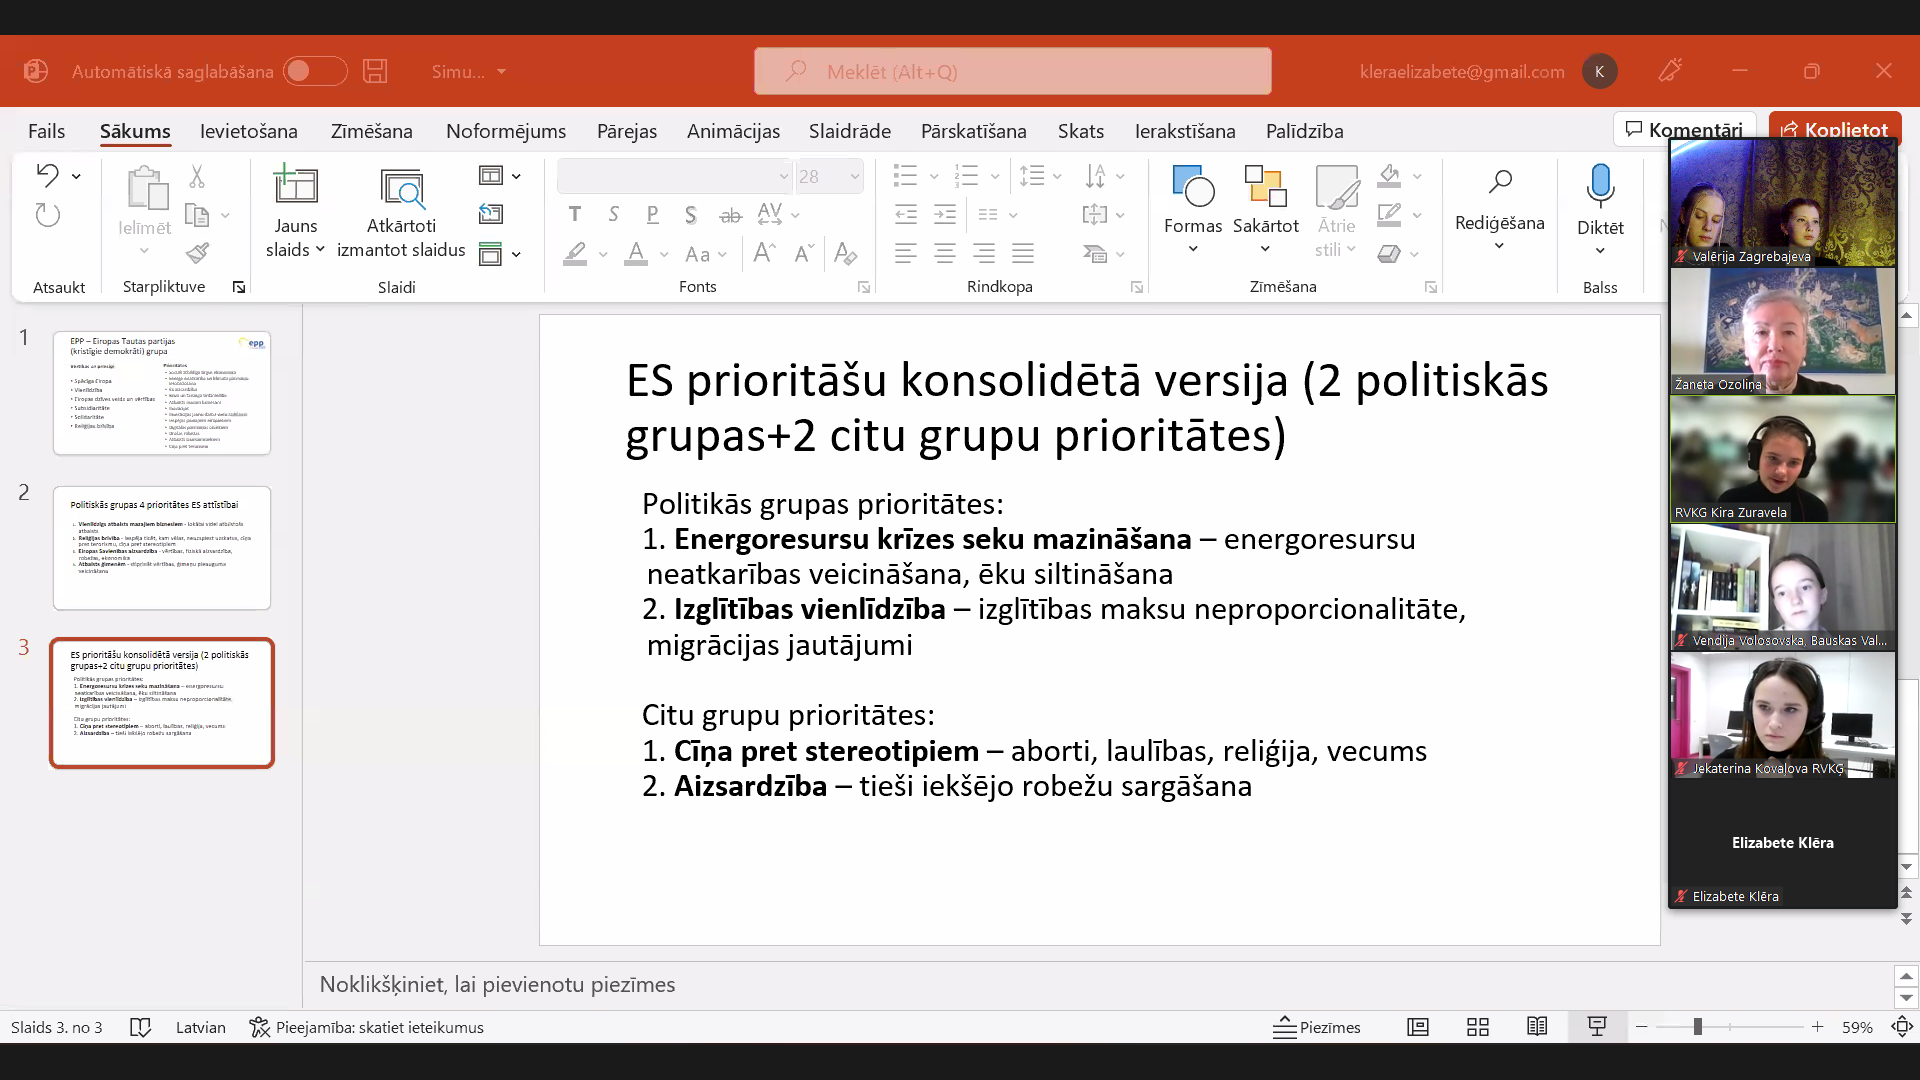Open the font name combo box
The image size is (1920, 1080).
coord(675,176)
